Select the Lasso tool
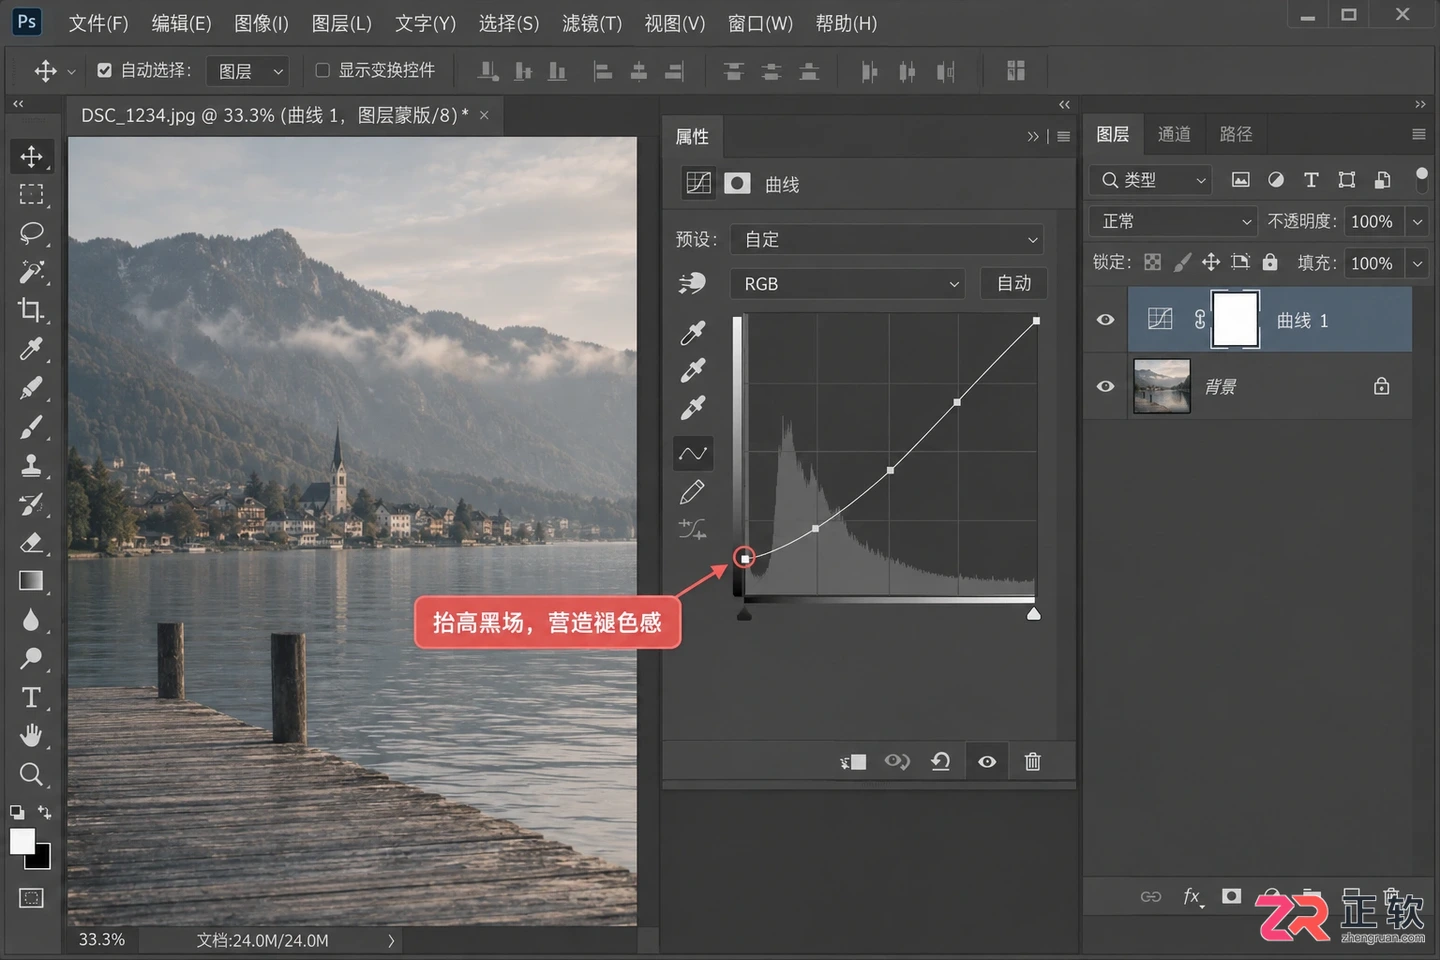This screenshot has width=1440, height=960. (x=31, y=233)
